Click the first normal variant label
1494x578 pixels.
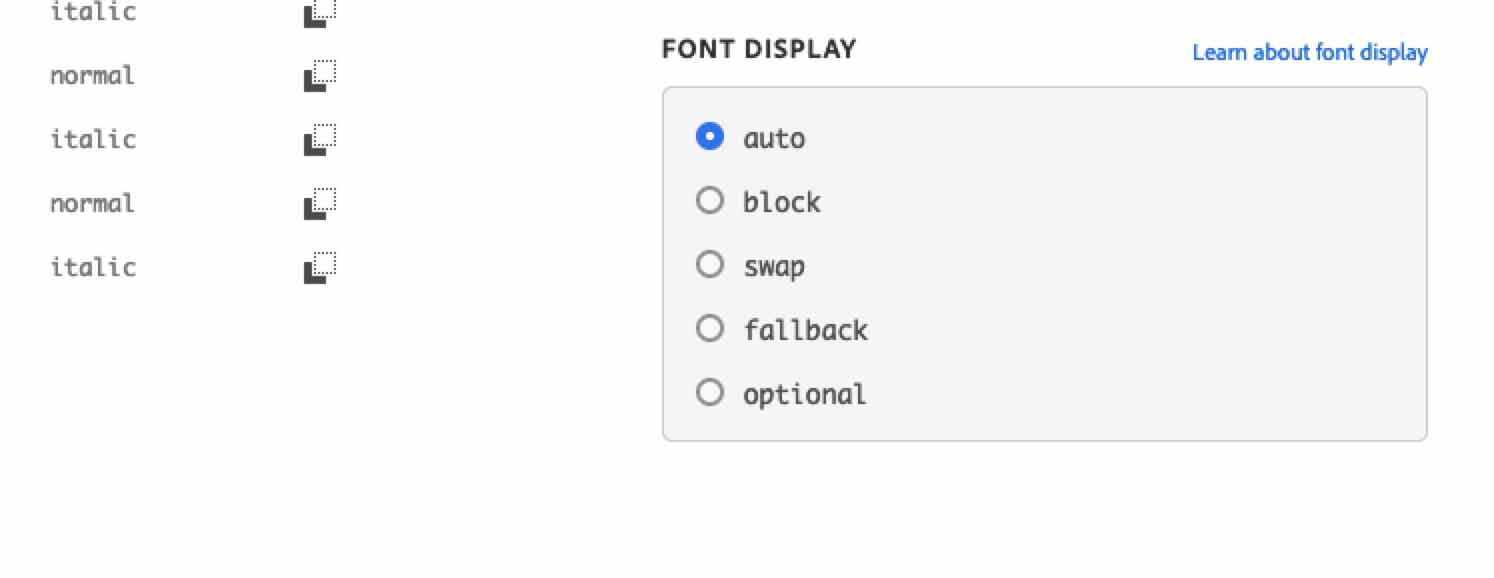click(x=92, y=75)
